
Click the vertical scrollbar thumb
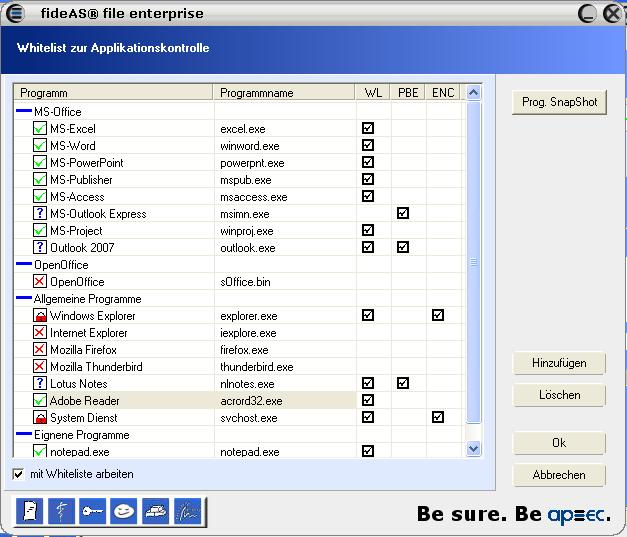click(x=473, y=262)
